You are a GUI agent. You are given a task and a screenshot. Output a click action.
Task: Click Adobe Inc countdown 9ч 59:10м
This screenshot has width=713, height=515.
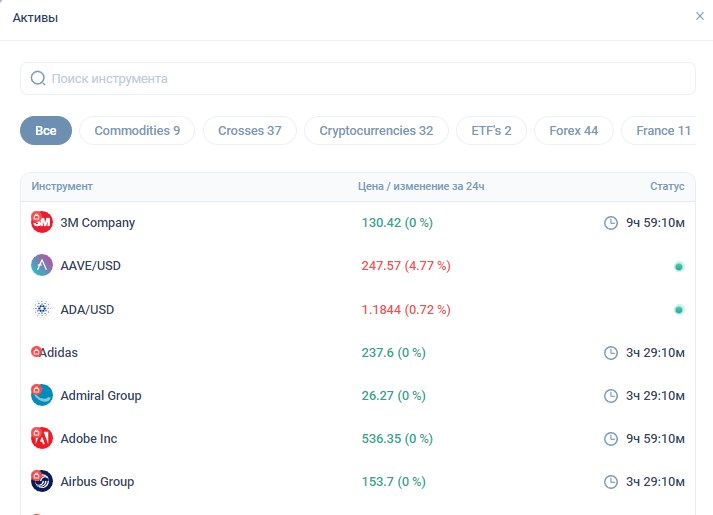[655, 439]
